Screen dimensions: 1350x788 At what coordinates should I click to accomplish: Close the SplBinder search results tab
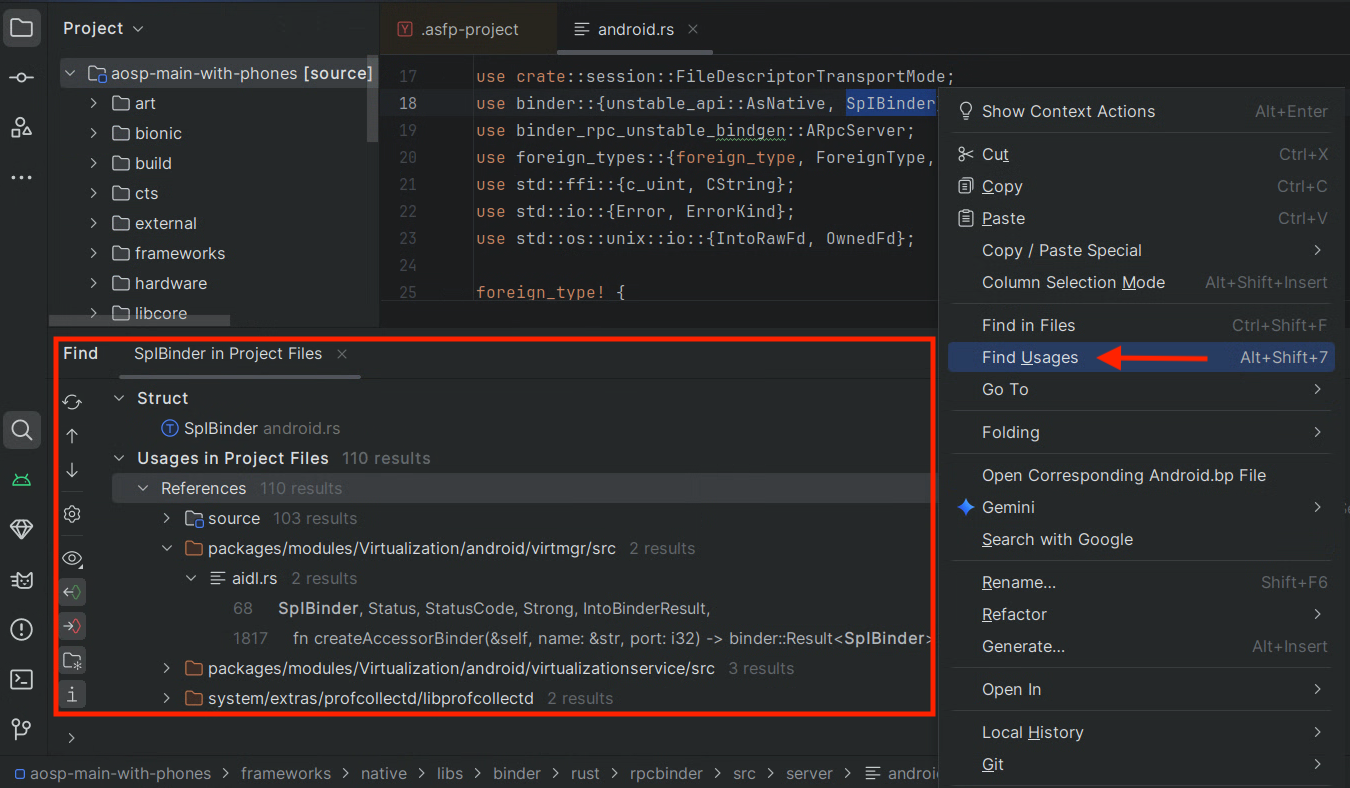pyautogui.click(x=341, y=353)
